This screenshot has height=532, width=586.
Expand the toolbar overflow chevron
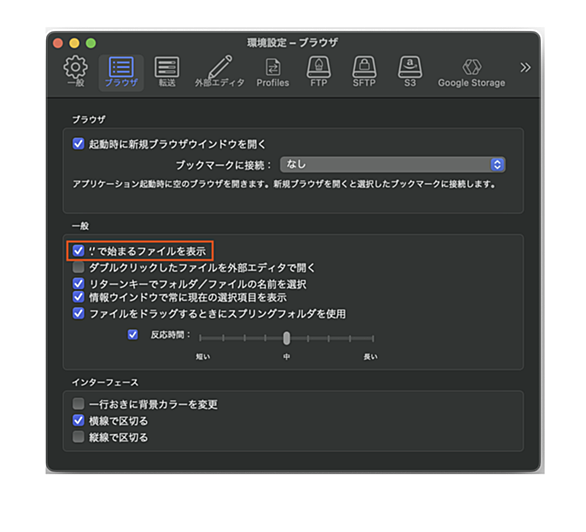[525, 68]
